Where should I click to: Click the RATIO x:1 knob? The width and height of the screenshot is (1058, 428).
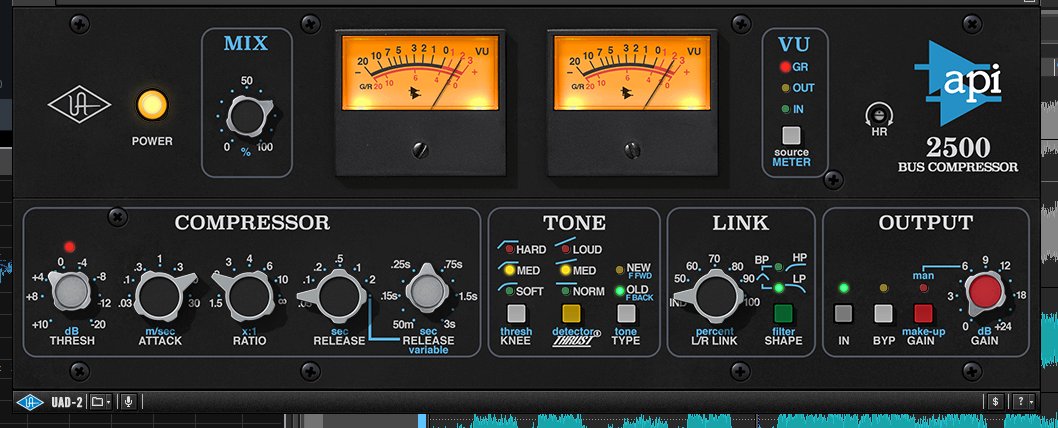click(x=248, y=296)
